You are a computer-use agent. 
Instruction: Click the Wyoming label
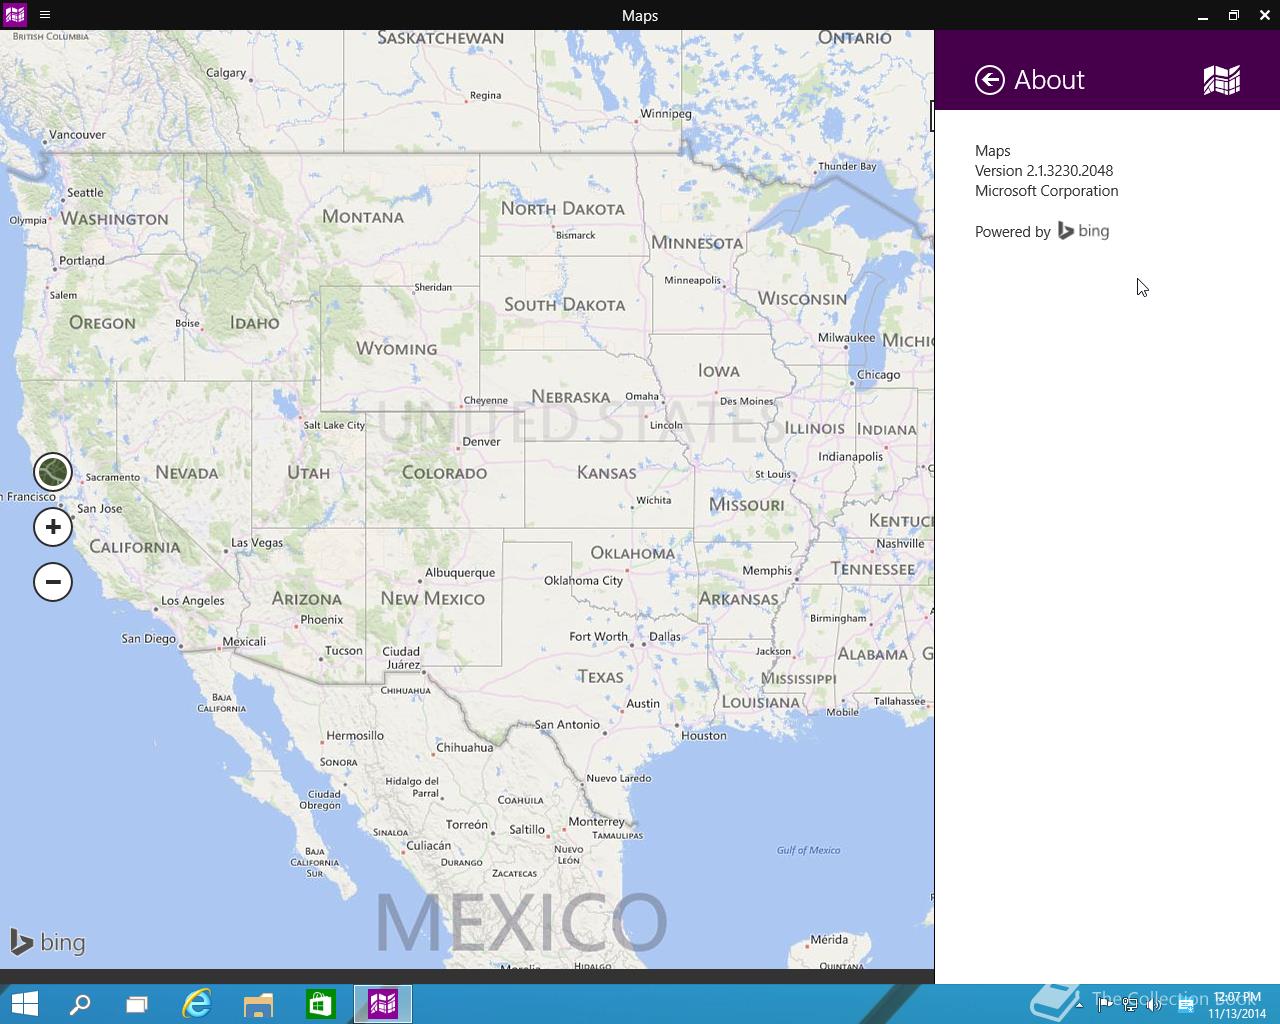397,349
